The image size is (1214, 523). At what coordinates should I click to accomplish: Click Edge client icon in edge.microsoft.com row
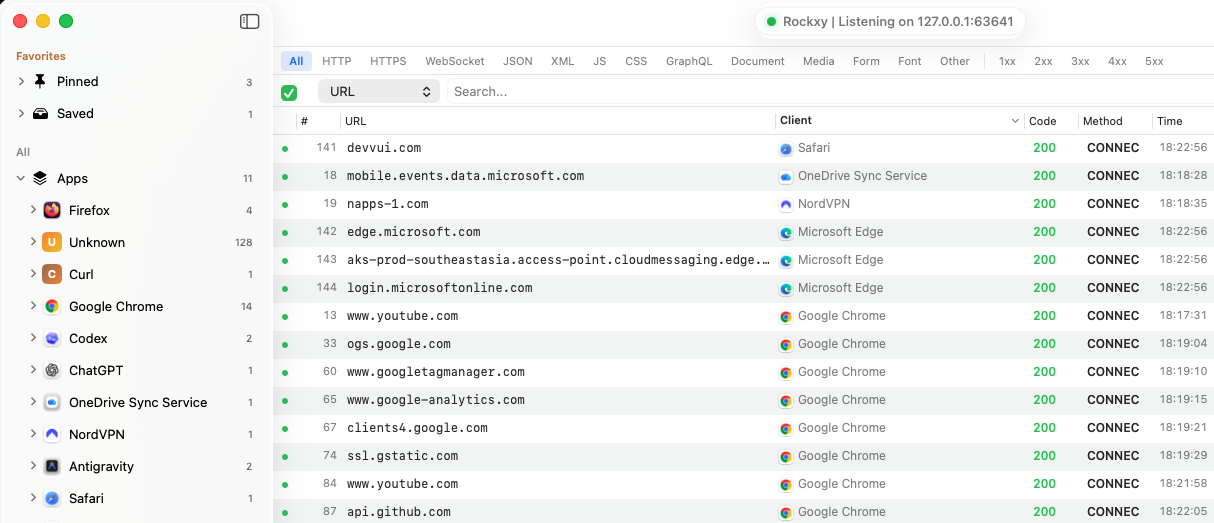pos(786,232)
